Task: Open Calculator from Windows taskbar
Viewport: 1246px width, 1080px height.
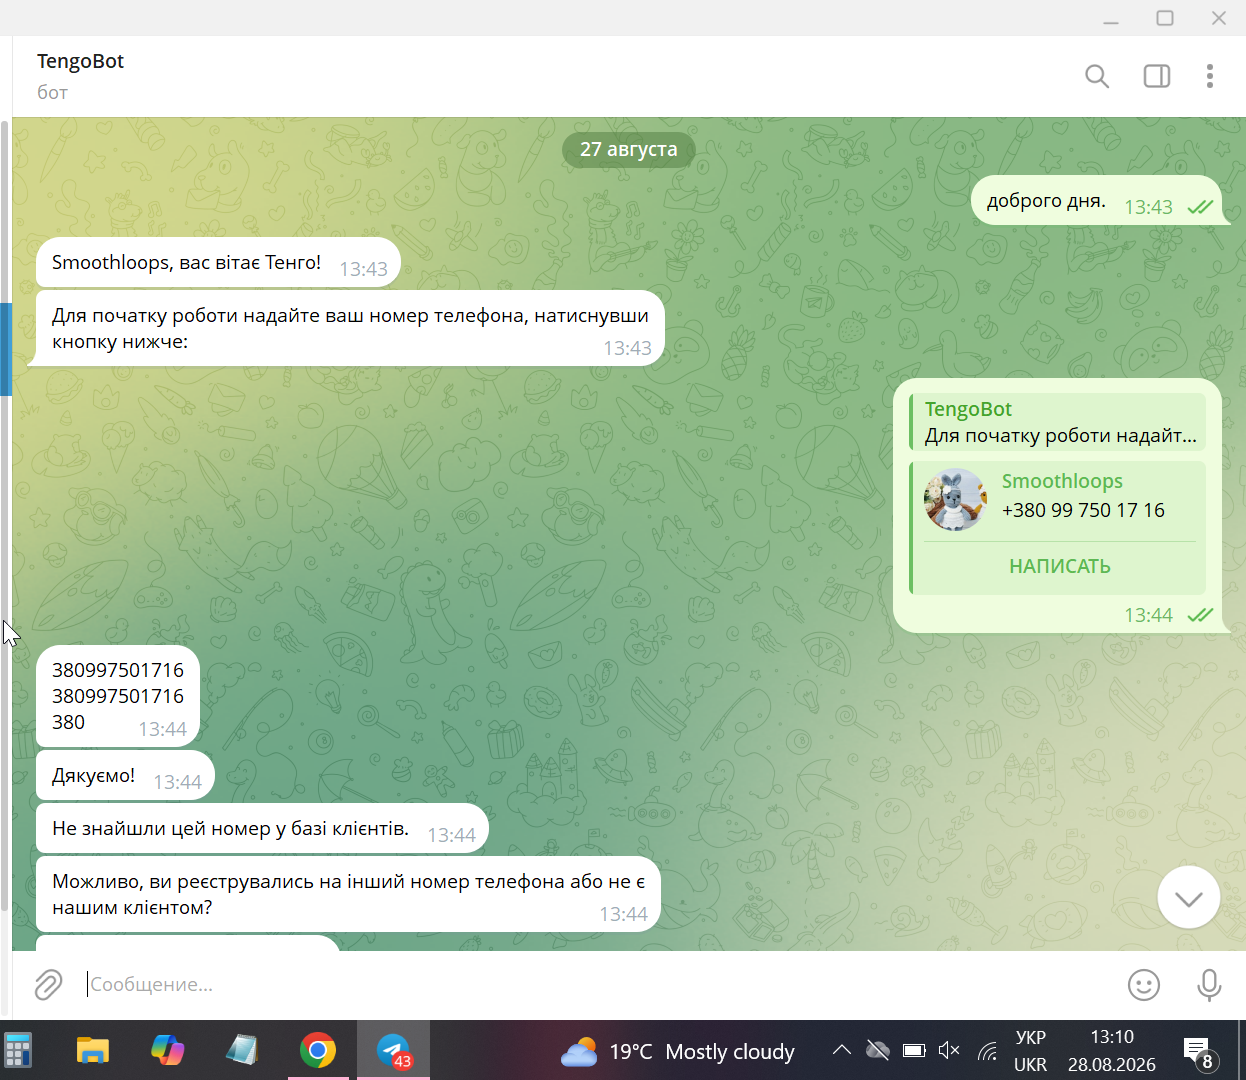Action: [x=18, y=1051]
